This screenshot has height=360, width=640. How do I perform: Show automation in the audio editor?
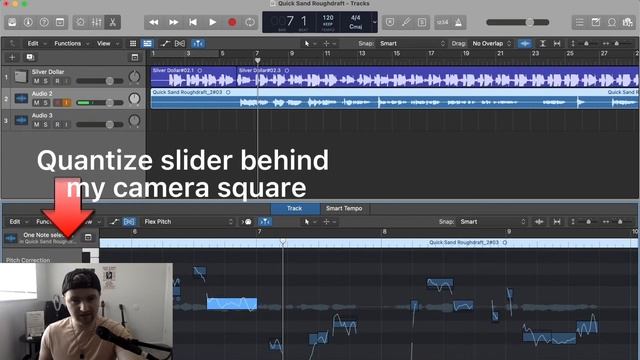tap(115, 222)
